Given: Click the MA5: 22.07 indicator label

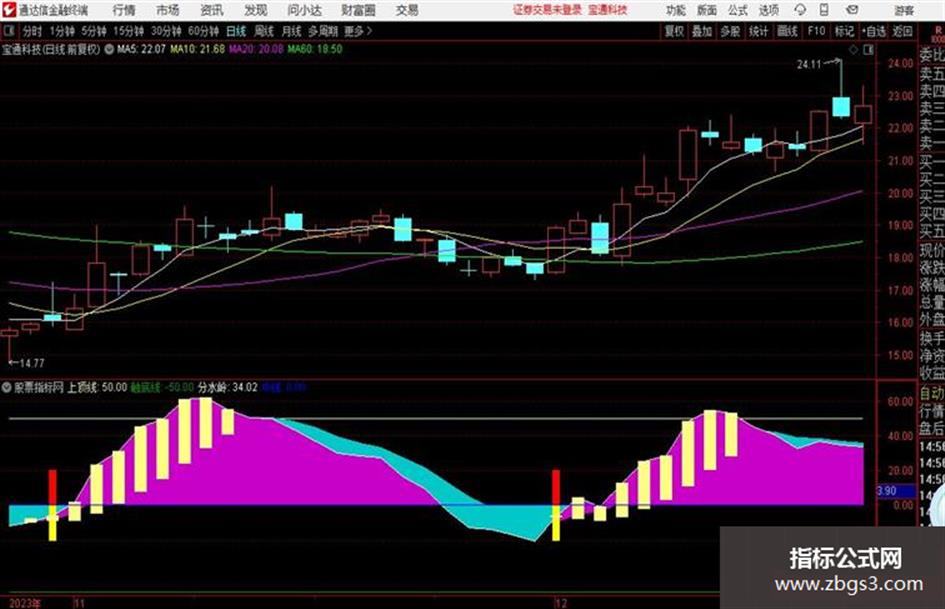Looking at the screenshot, I should [141, 49].
